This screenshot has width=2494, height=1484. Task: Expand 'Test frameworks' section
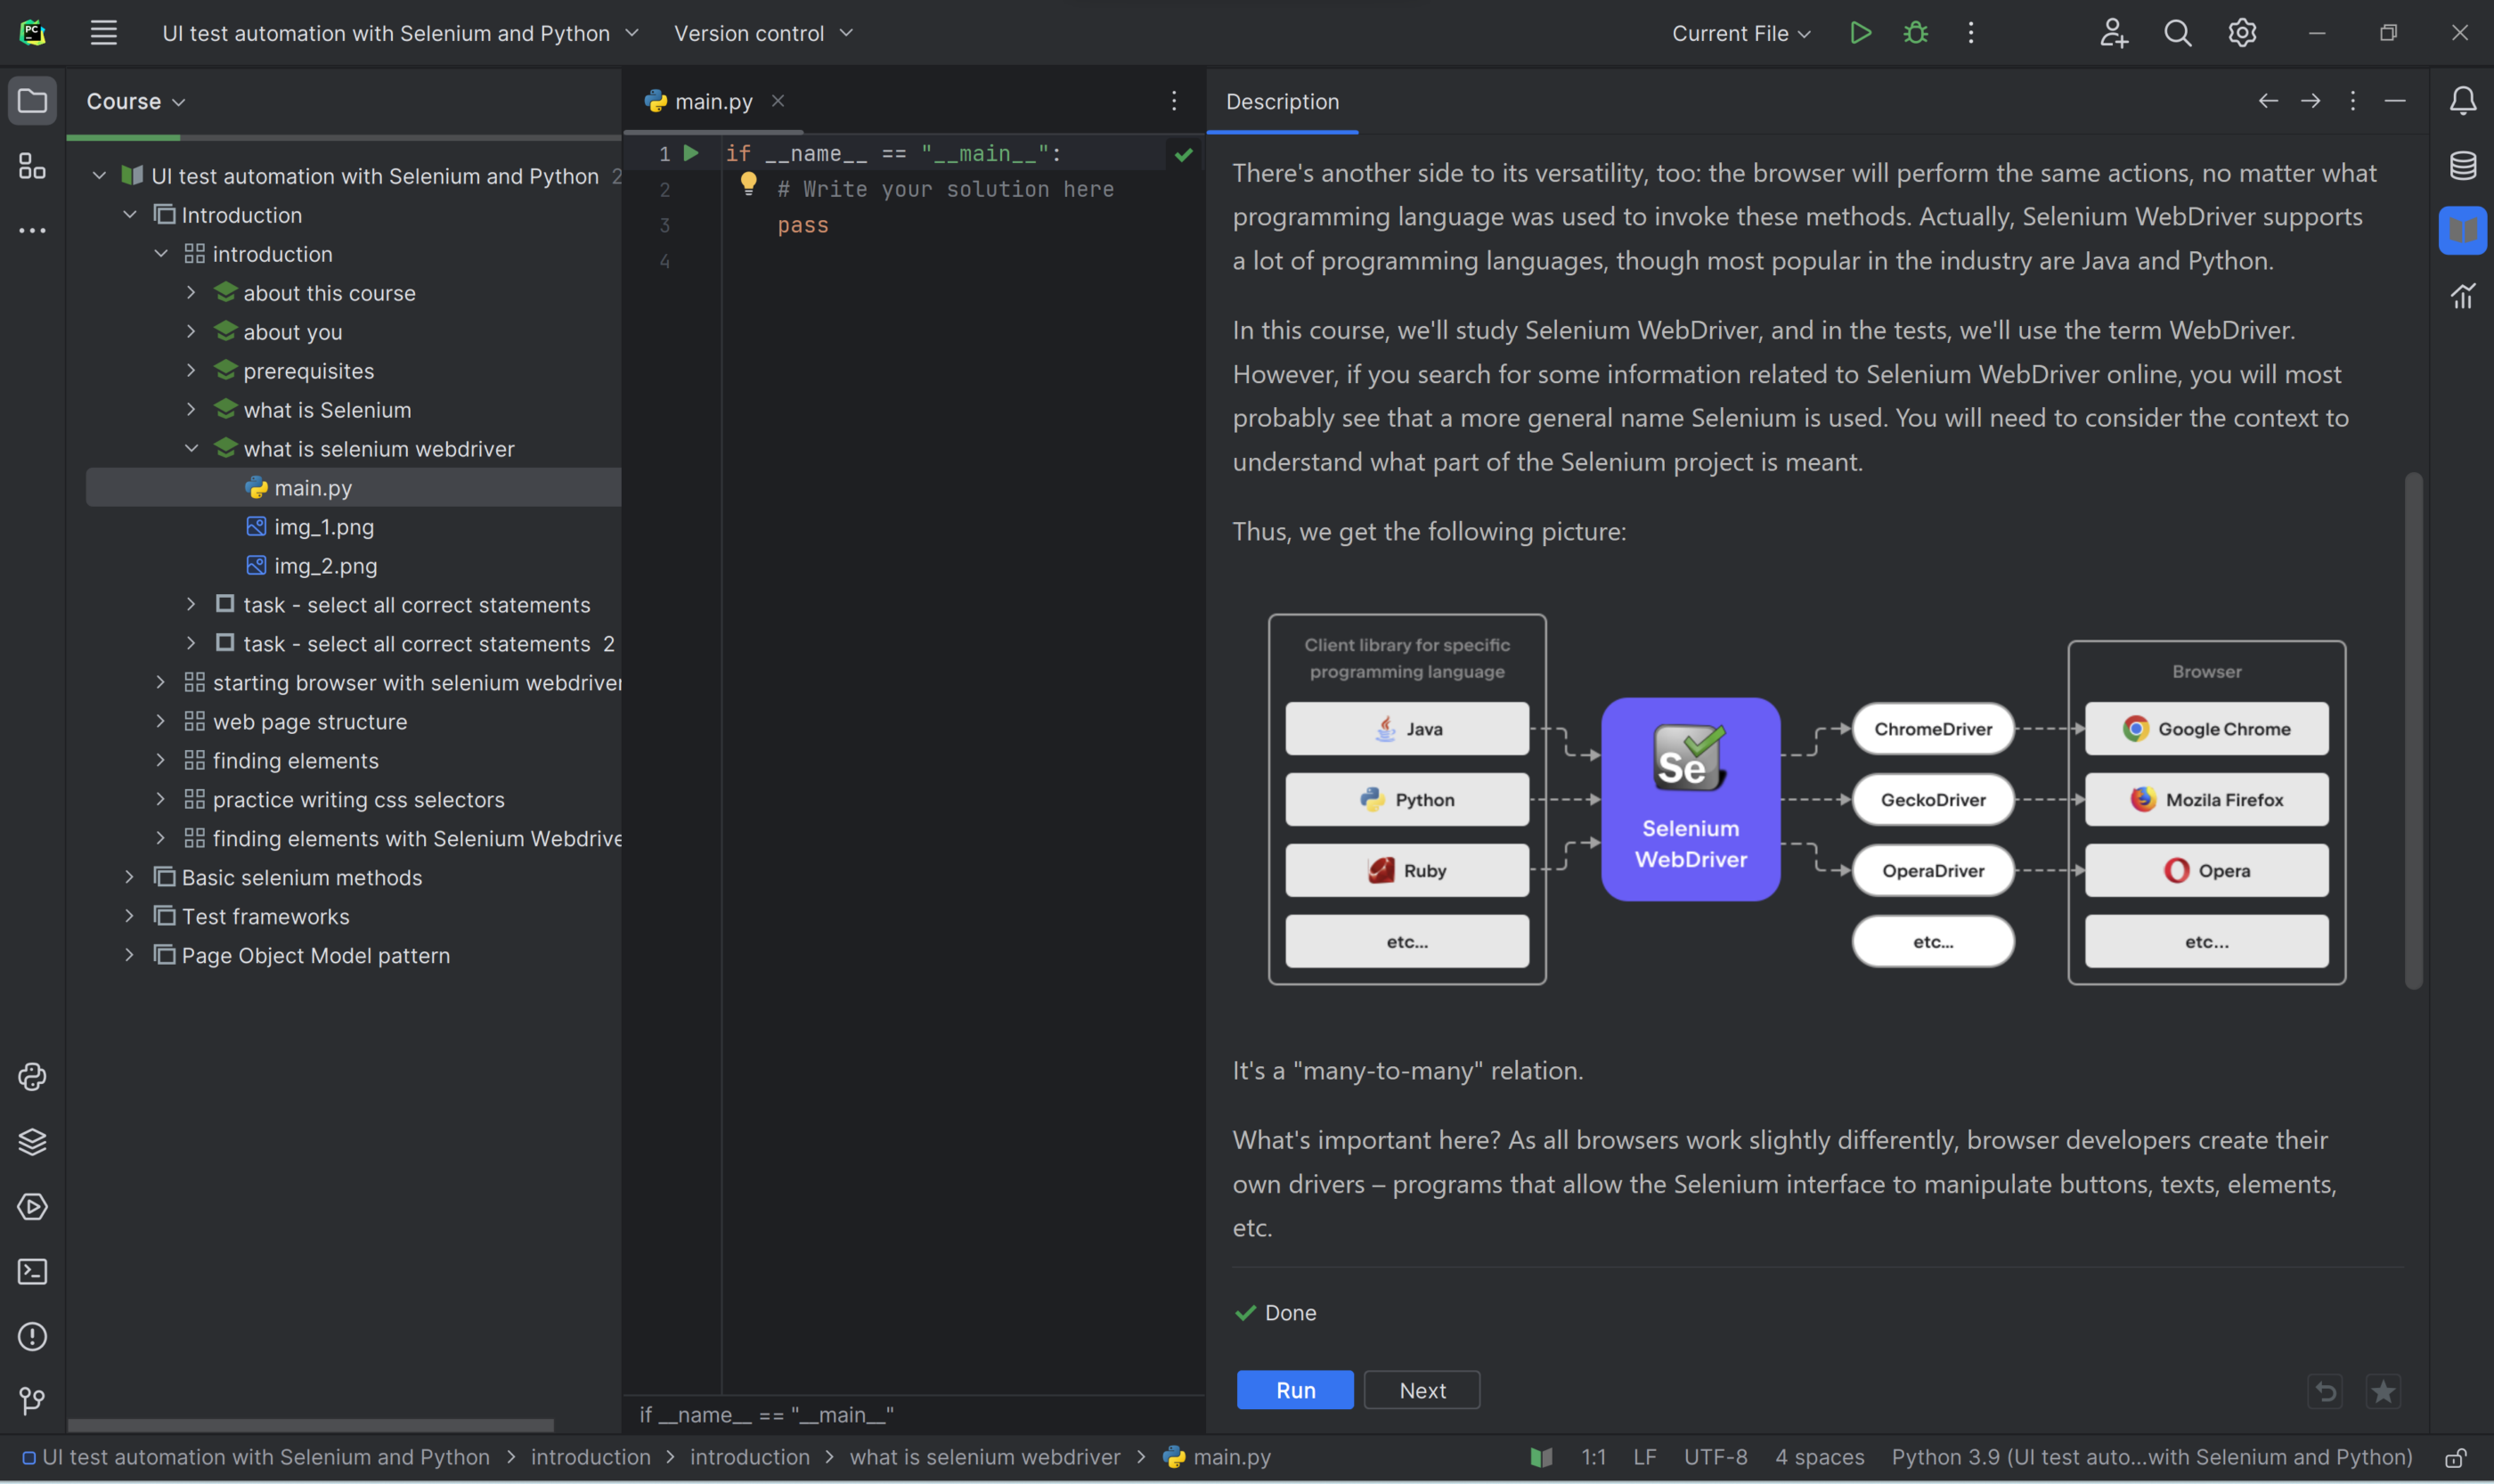click(129, 916)
